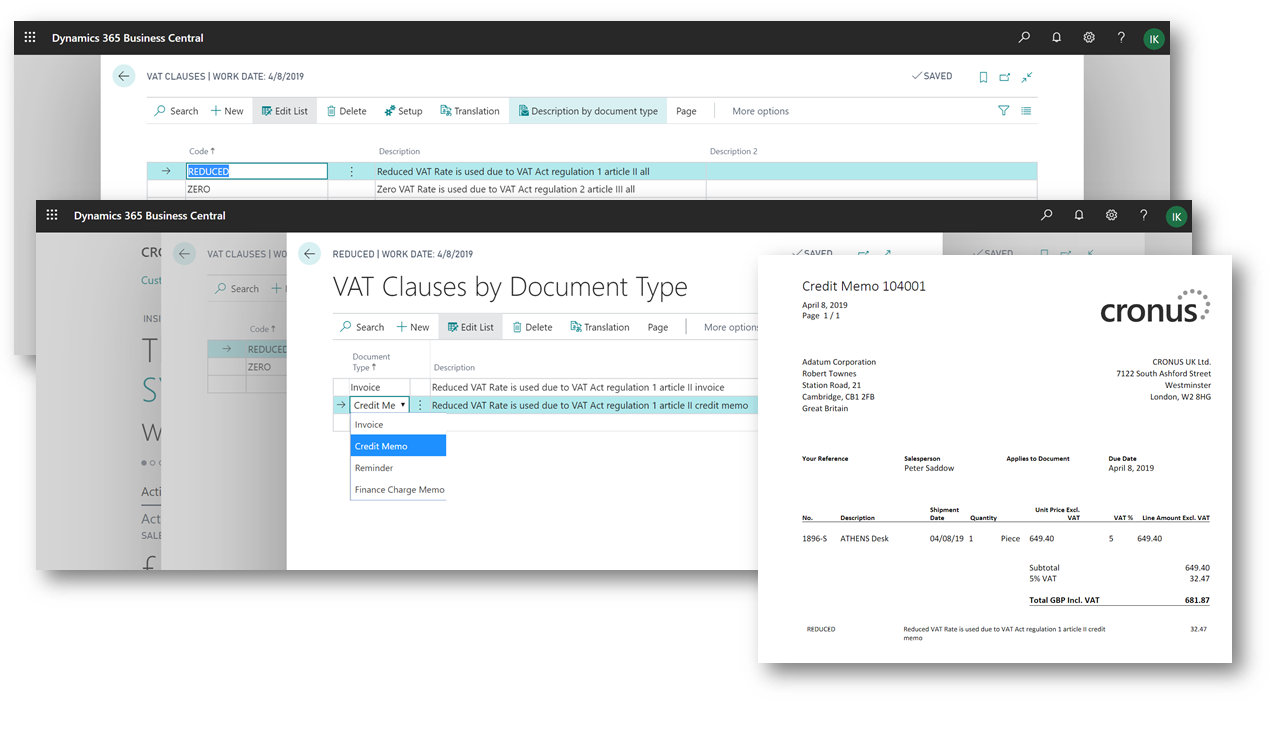This screenshot has width=1271, height=738.
Task: Click New to add a VAT clause
Action: 412,326
